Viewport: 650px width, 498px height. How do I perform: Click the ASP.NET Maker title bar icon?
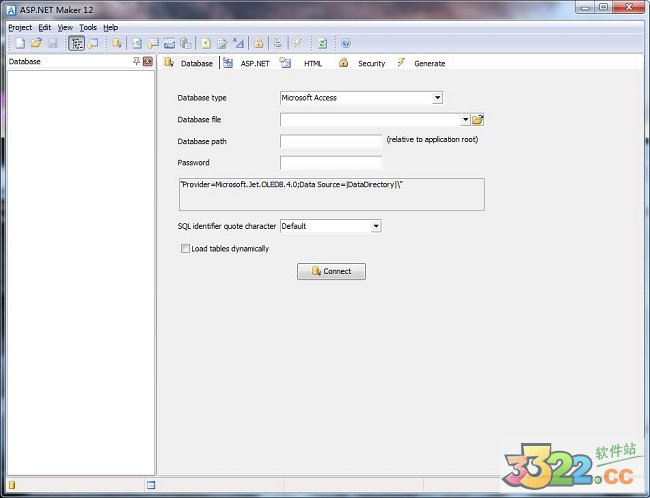click(11, 10)
